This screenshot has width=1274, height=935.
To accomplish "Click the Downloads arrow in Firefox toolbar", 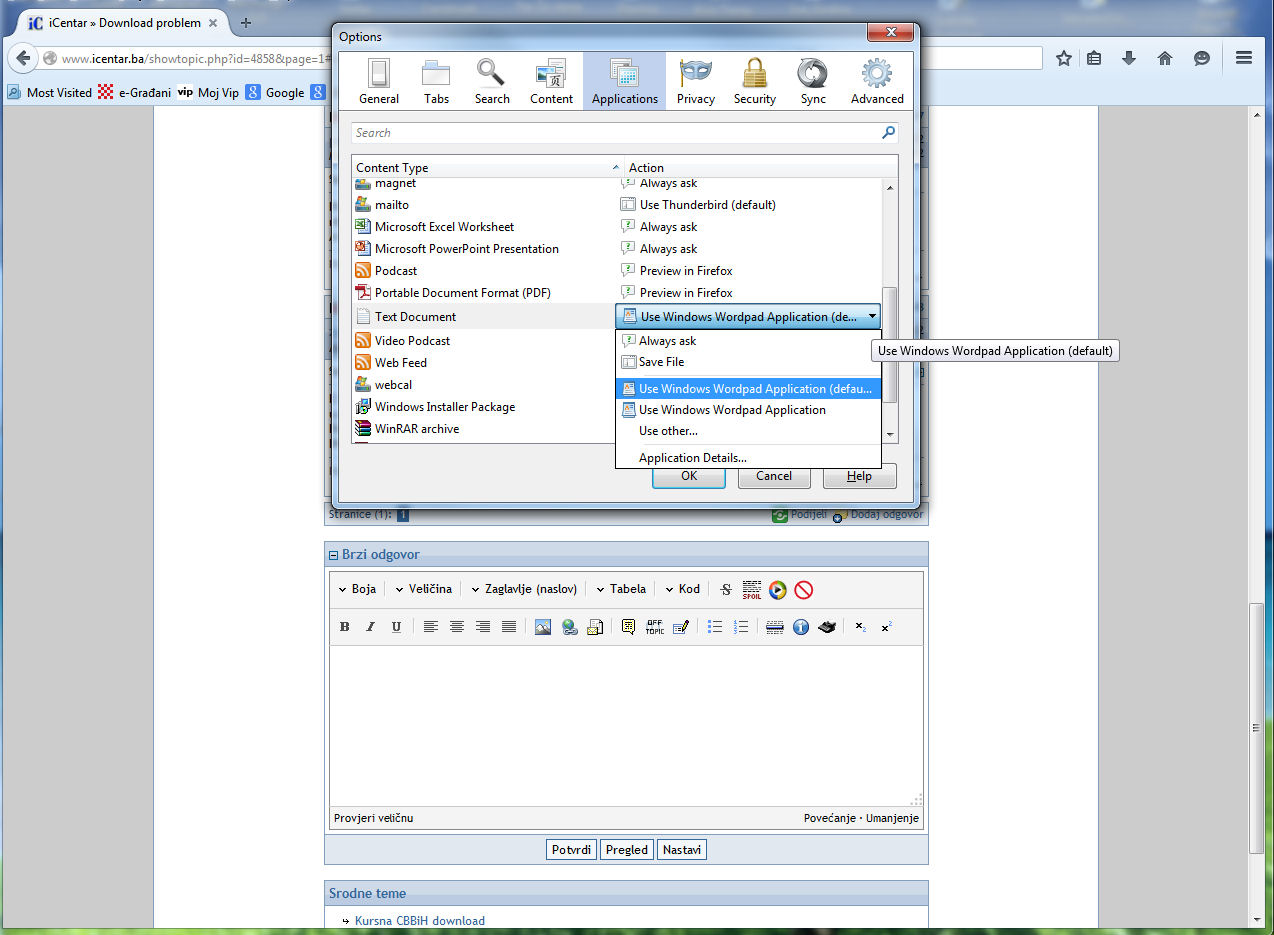I will 1129,58.
